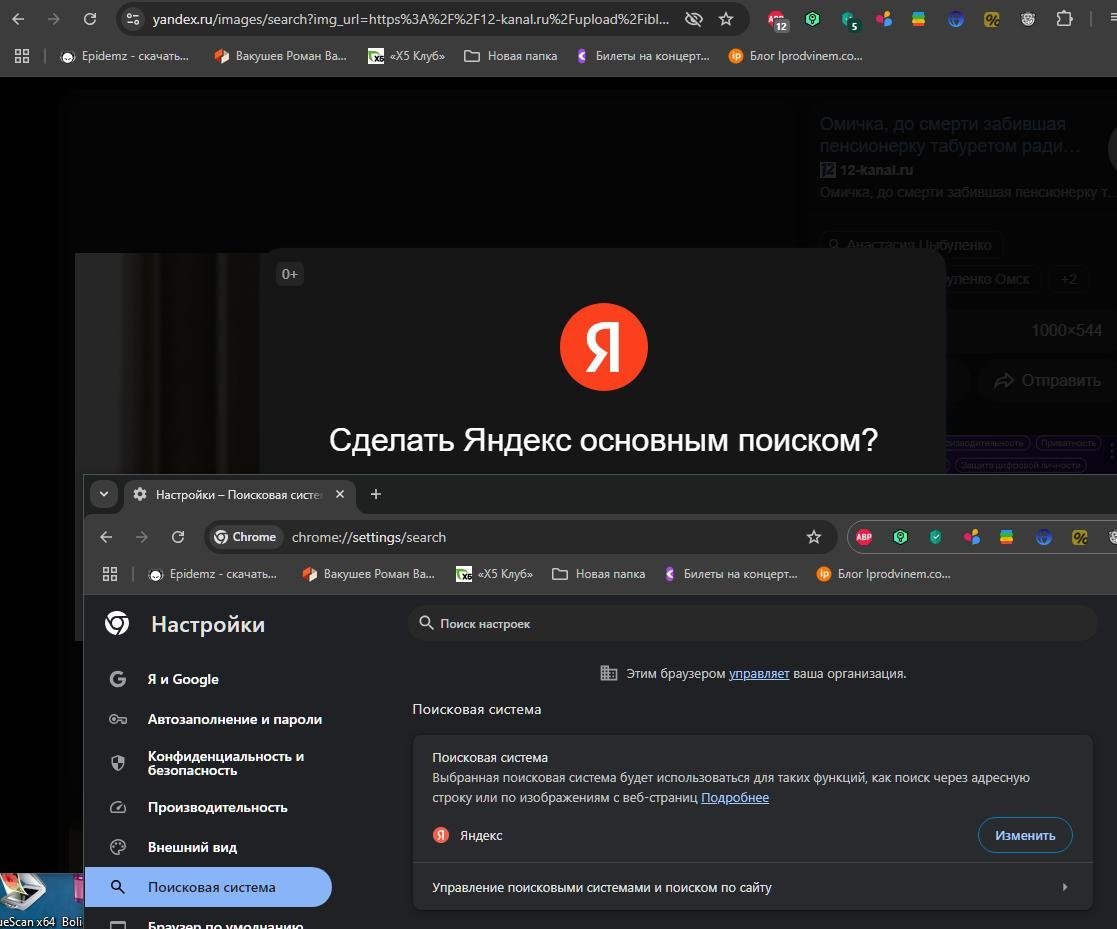Reload the Yandex images page
The width and height of the screenshot is (1117, 929).
tap(90, 19)
